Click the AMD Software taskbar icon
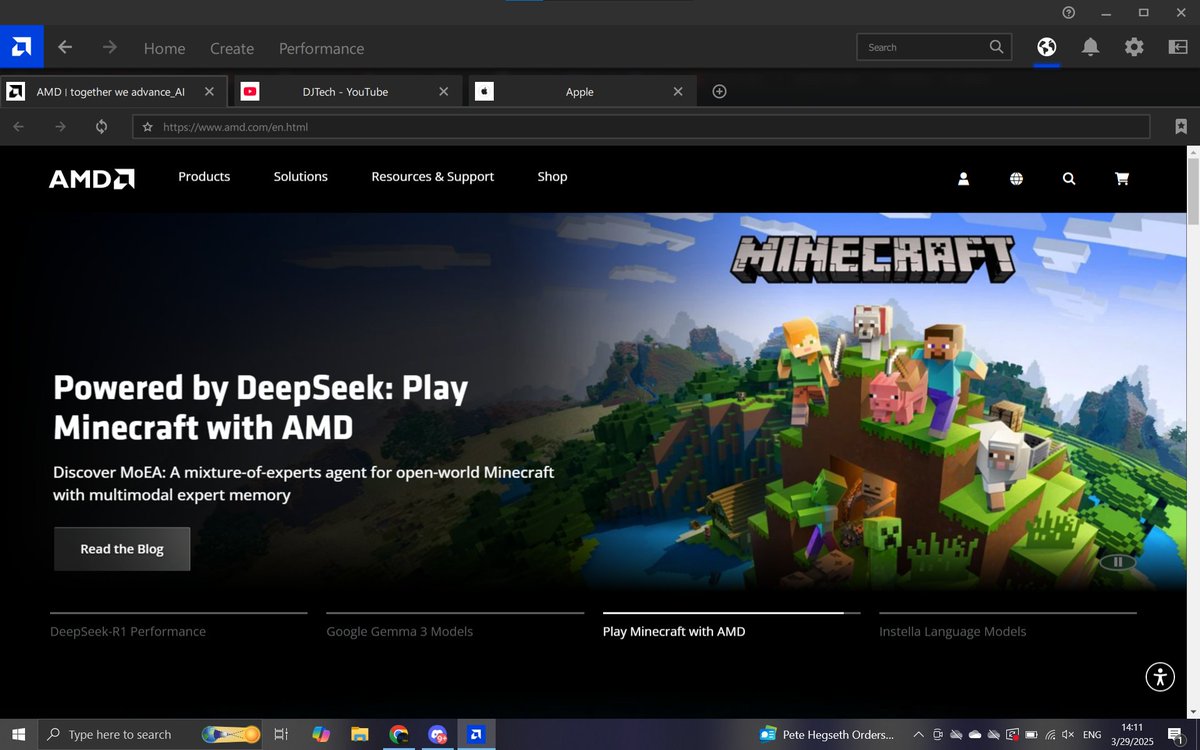This screenshot has width=1200, height=750. [477, 734]
